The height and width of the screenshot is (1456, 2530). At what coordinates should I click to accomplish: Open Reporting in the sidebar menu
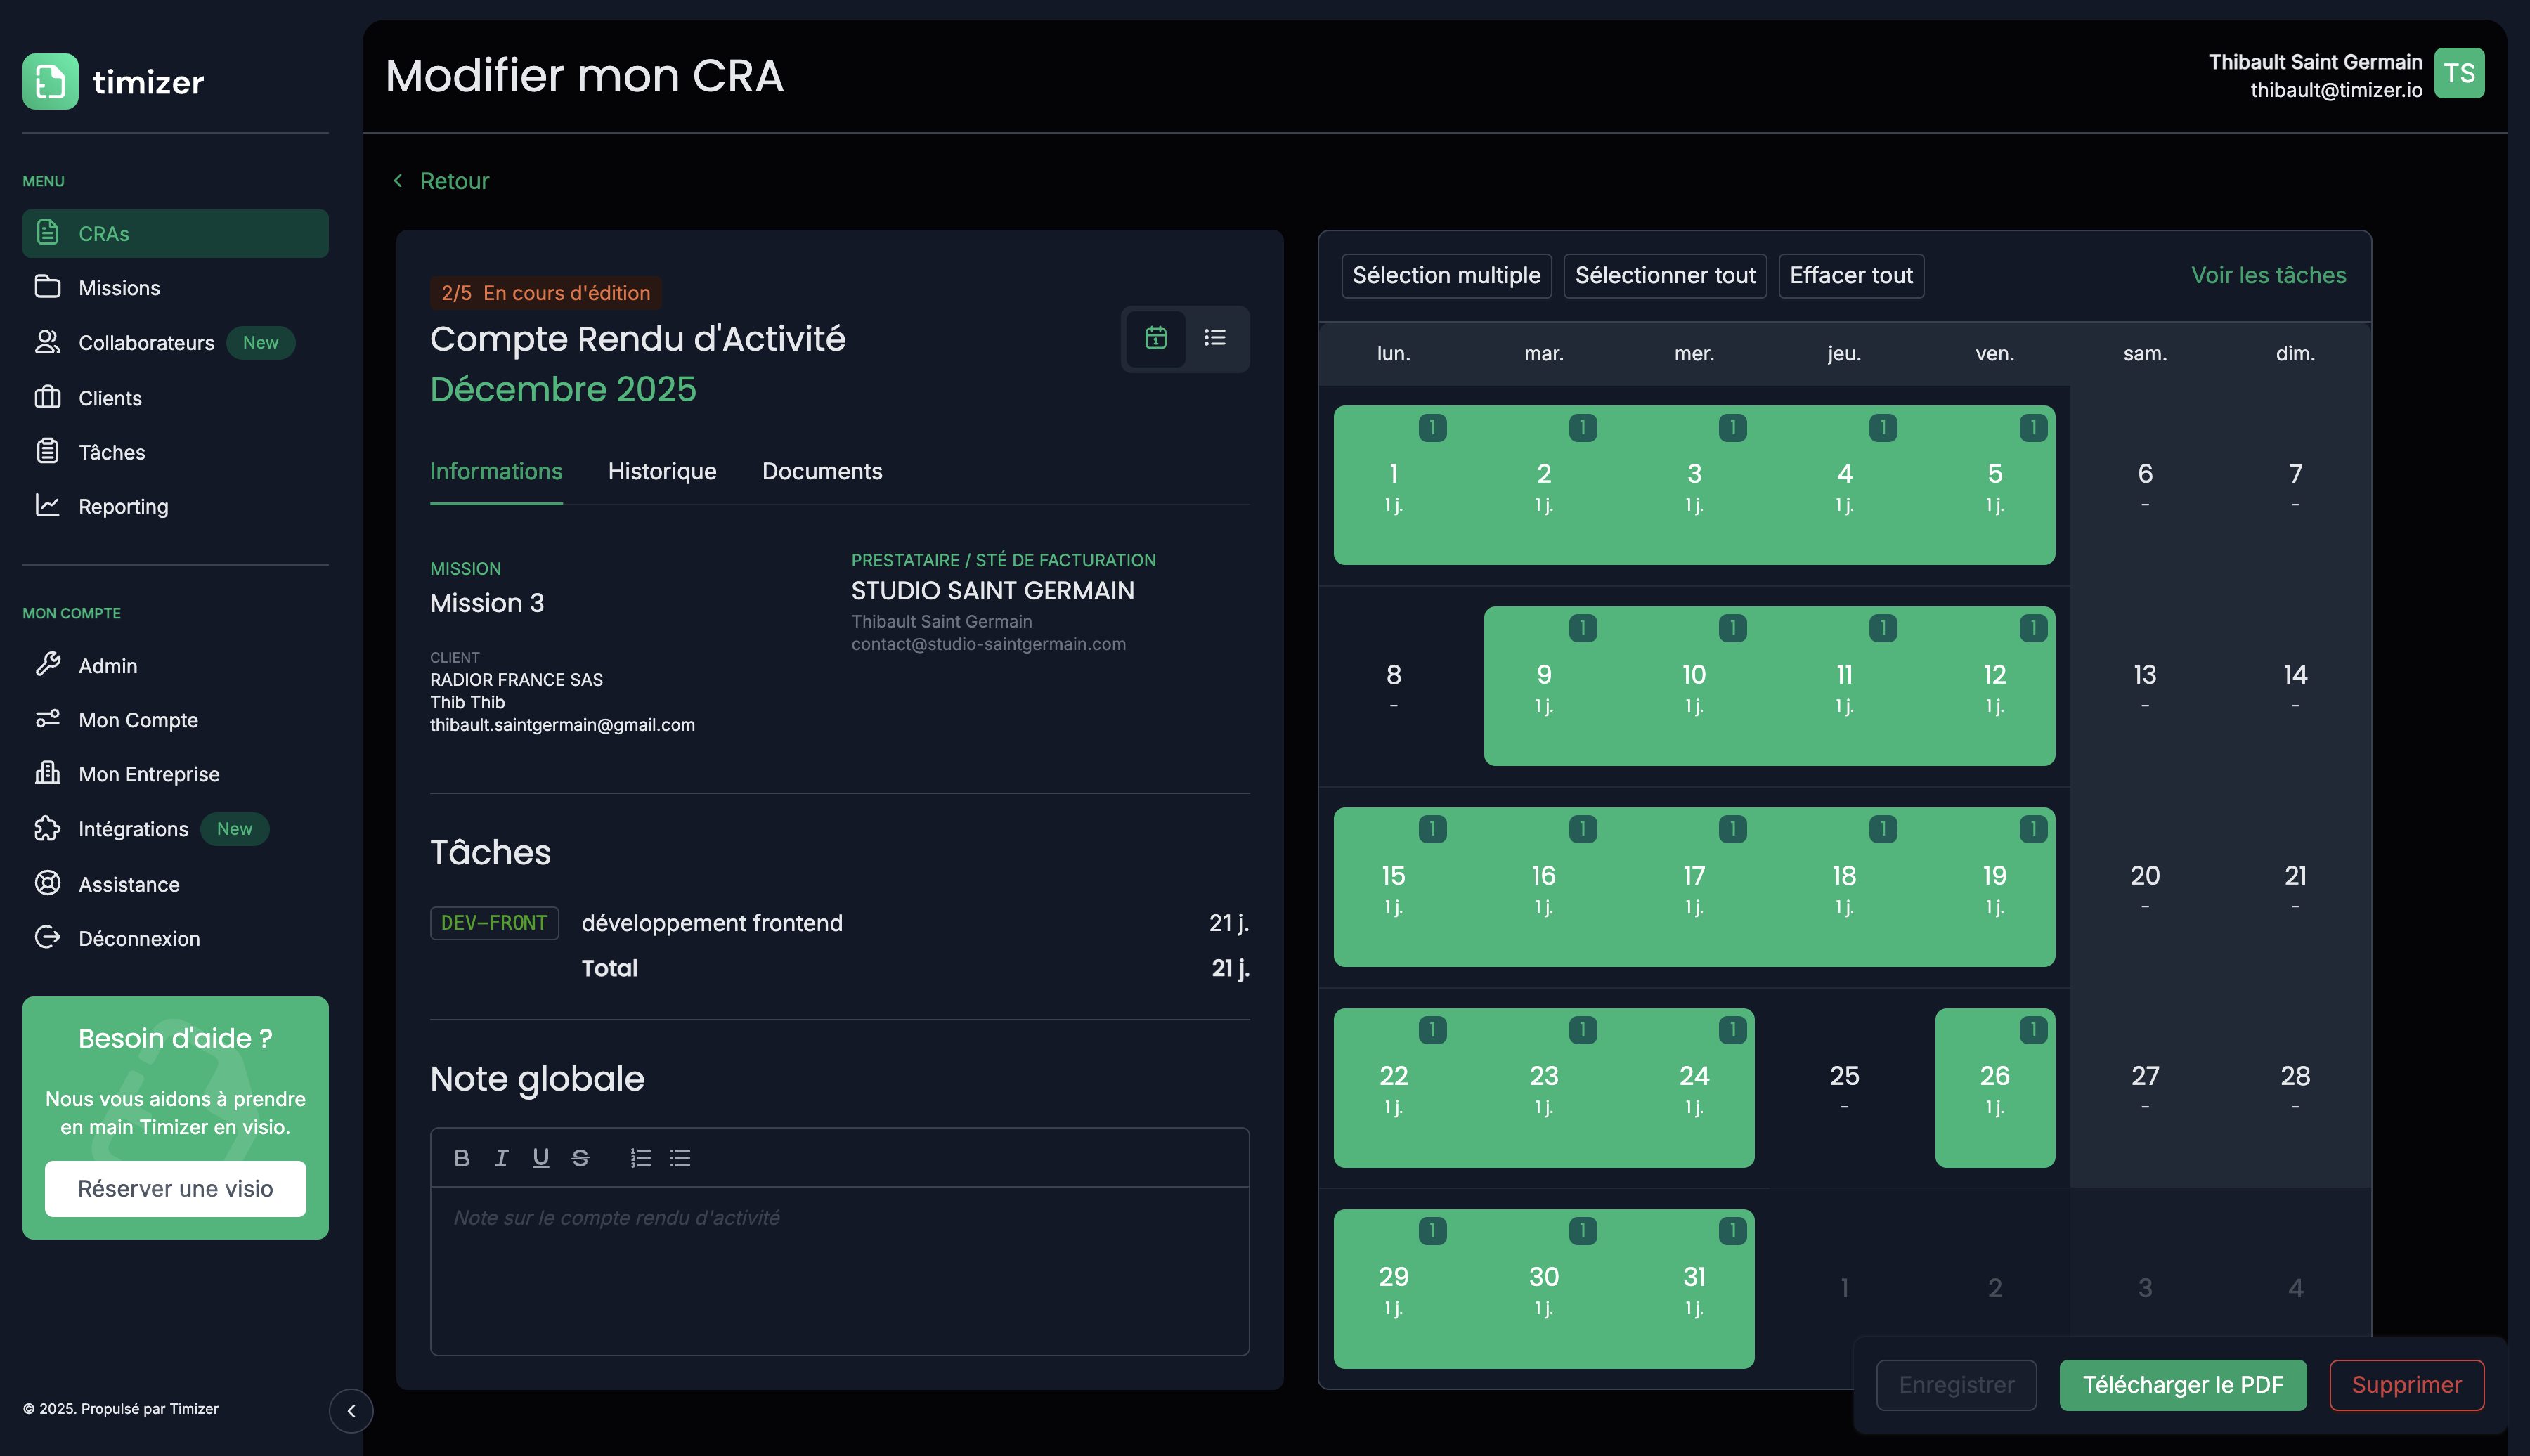pos(123,506)
